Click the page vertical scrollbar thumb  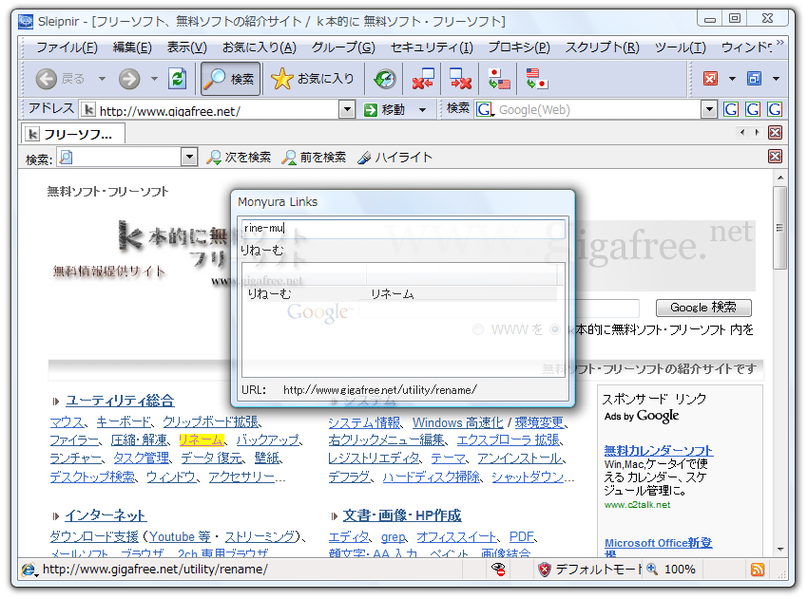(780, 227)
